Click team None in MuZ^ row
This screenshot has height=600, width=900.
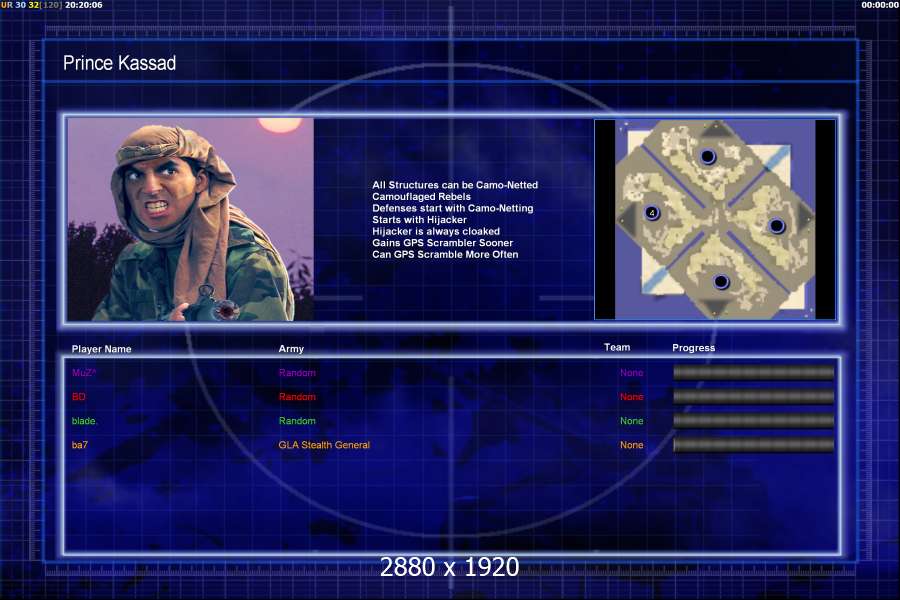coord(631,373)
